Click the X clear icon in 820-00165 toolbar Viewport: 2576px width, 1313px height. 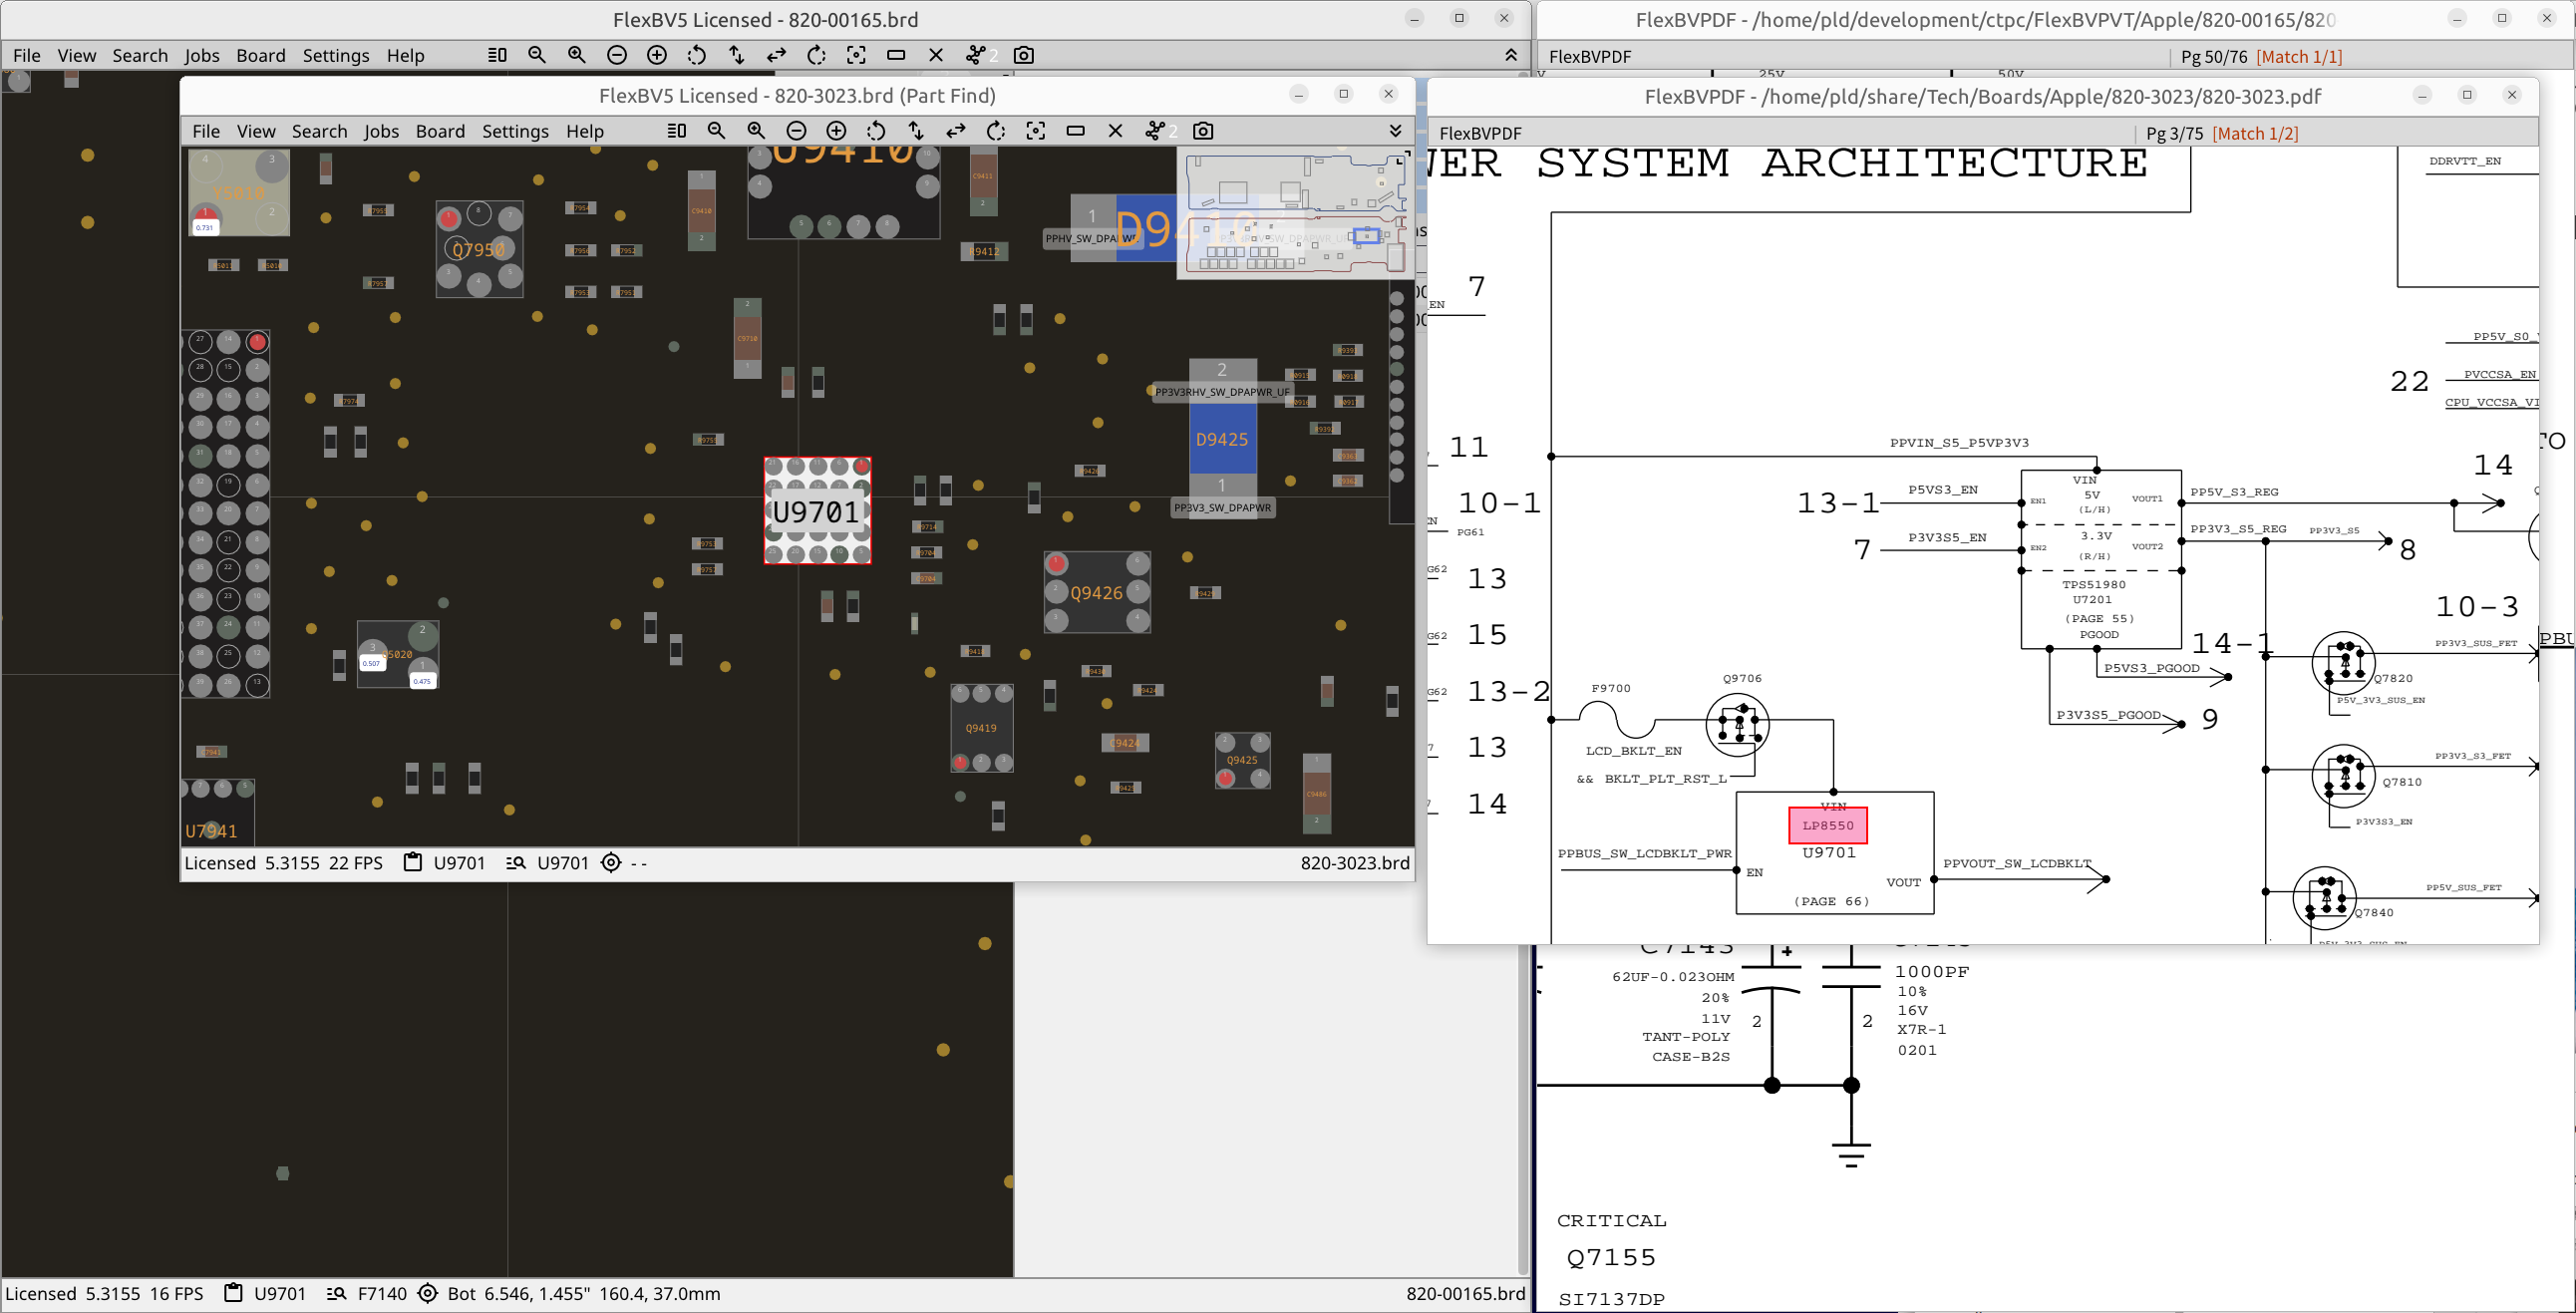[936, 55]
